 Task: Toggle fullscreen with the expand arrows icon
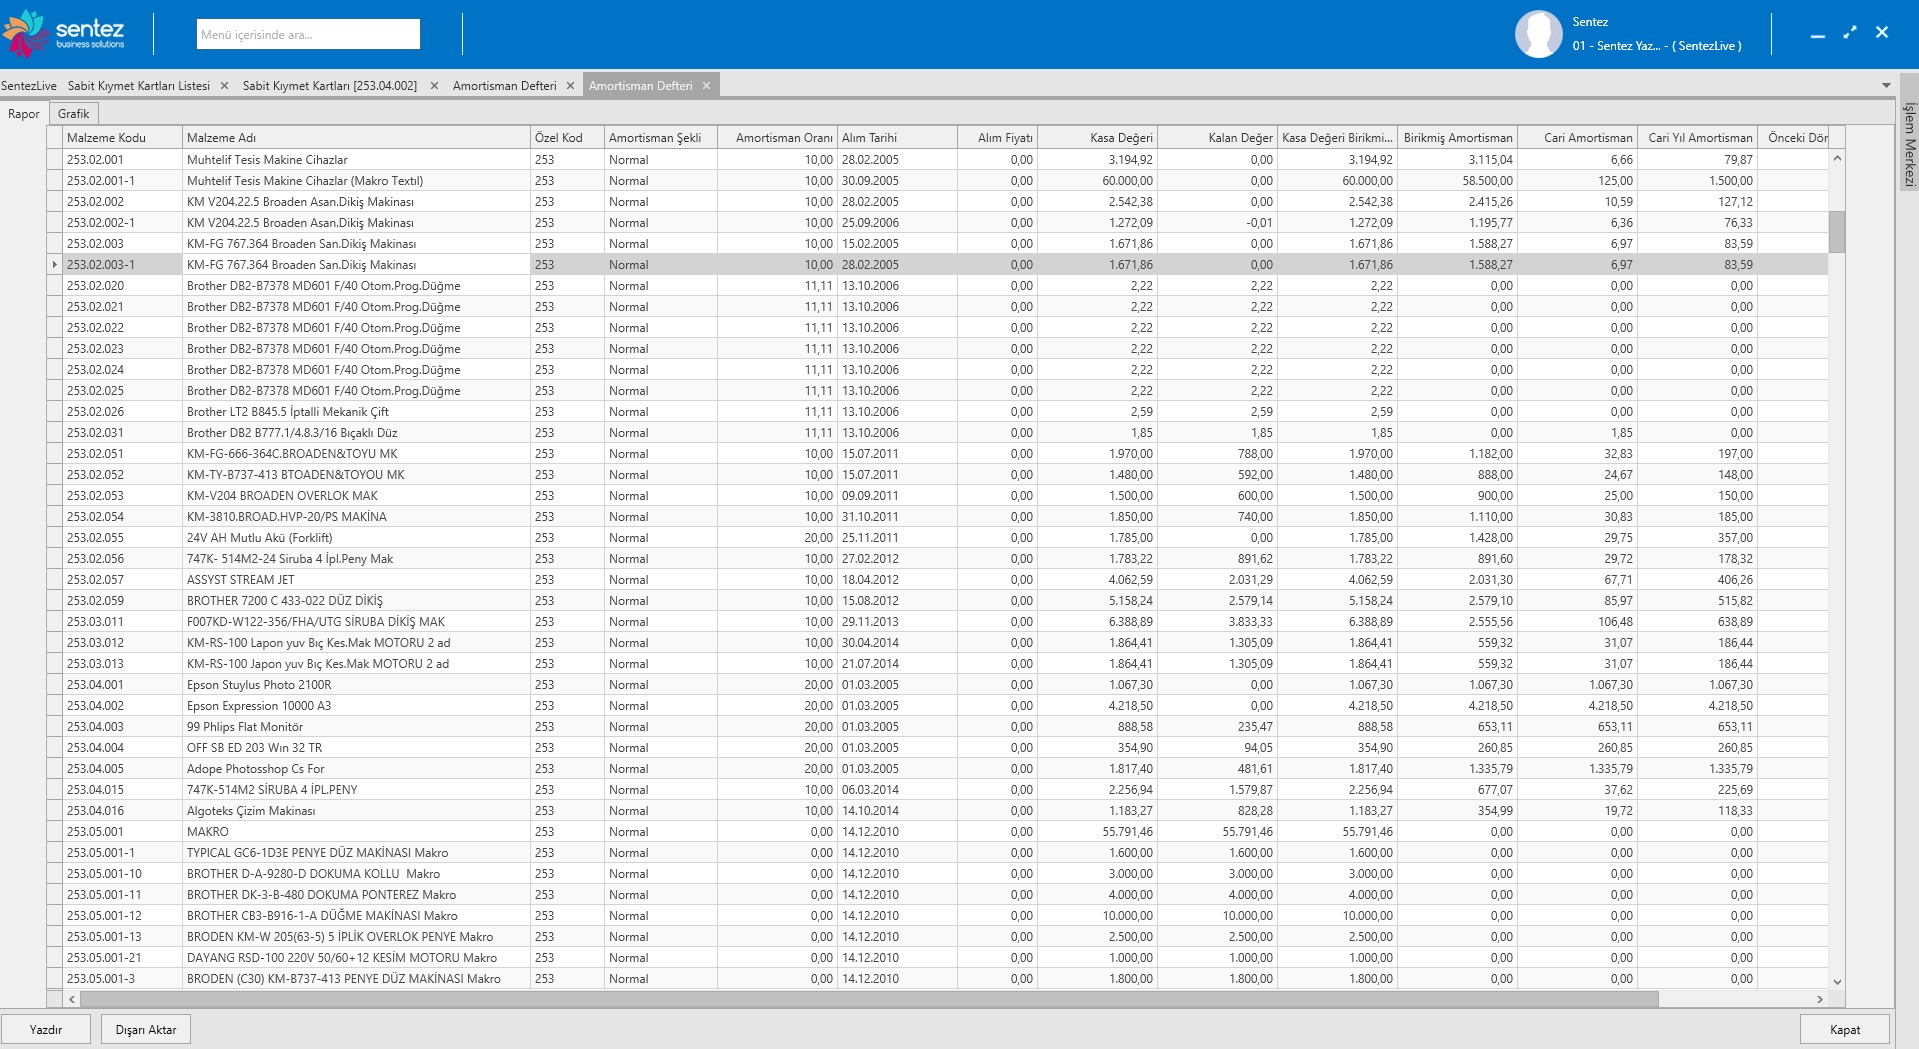point(1850,32)
